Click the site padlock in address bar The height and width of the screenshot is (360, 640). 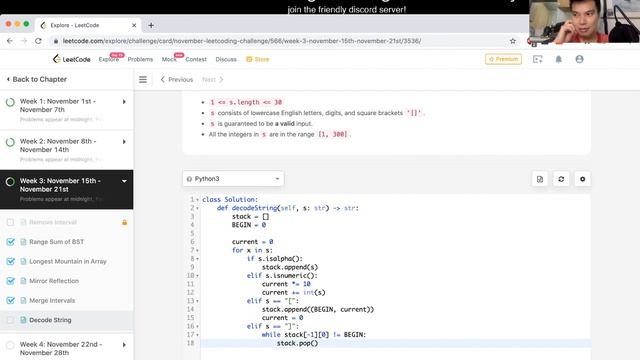click(55, 41)
